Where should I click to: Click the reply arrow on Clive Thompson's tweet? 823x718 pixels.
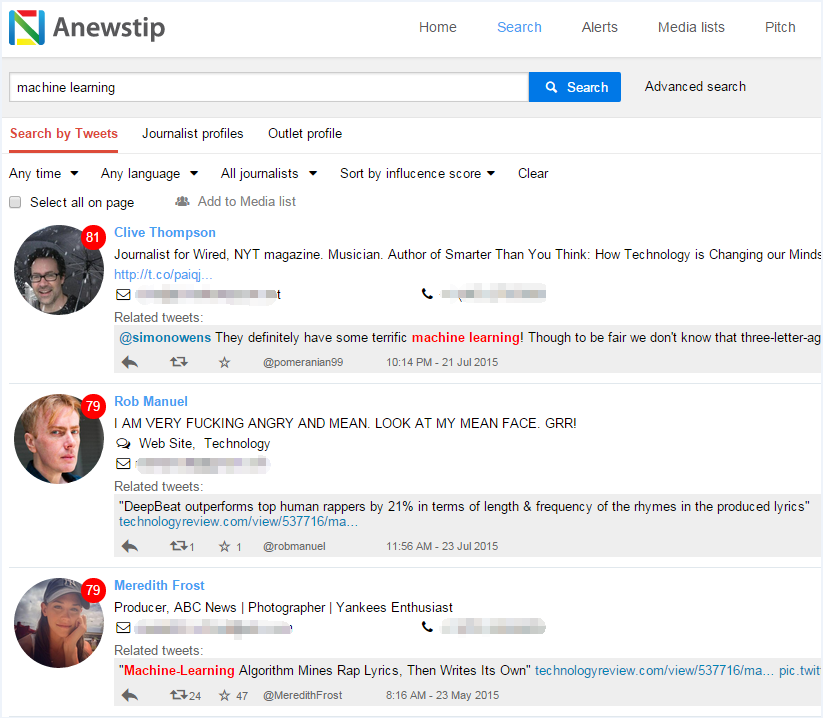130,362
